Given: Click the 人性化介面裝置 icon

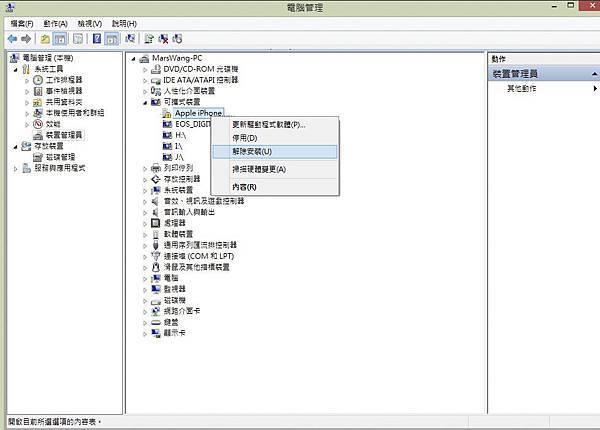Looking at the screenshot, I should pos(155,91).
